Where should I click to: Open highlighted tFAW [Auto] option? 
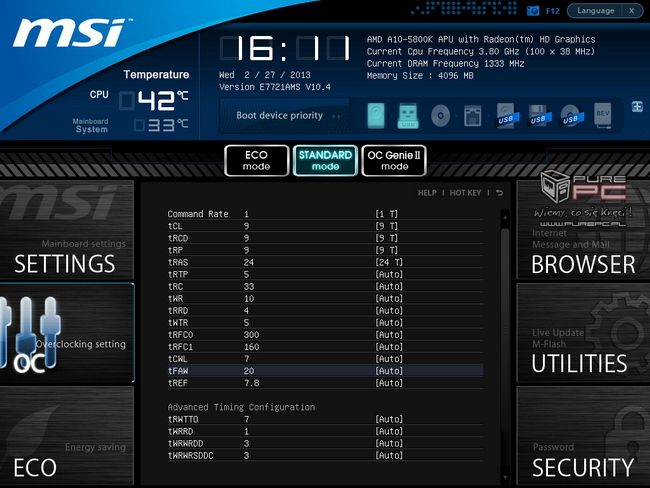(389, 371)
